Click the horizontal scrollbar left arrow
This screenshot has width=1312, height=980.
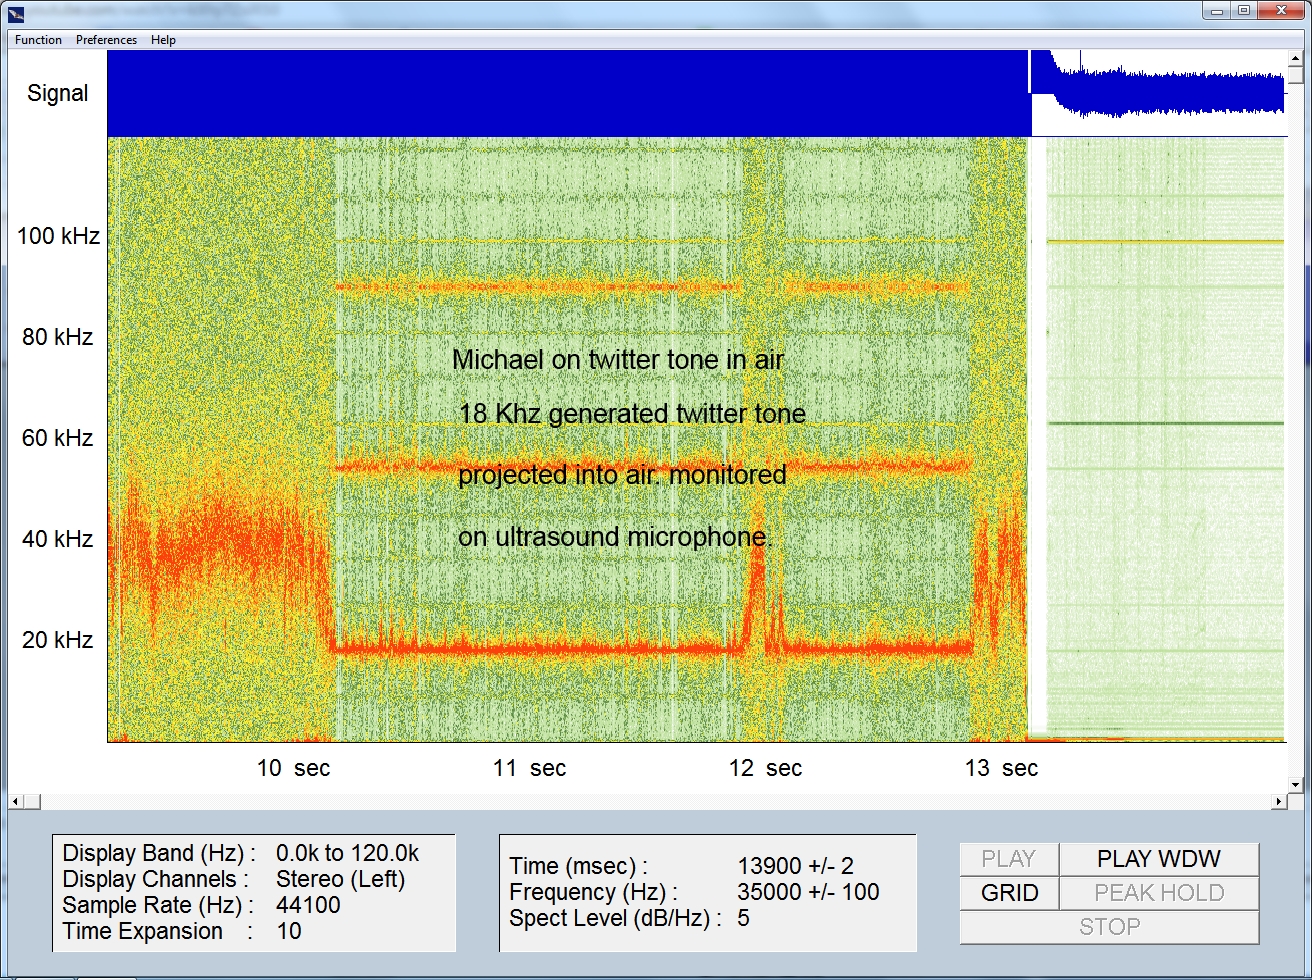[15, 801]
